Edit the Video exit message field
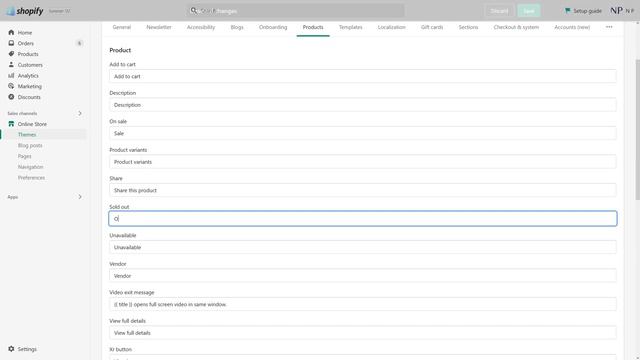This screenshot has width=640, height=360. coord(362,304)
